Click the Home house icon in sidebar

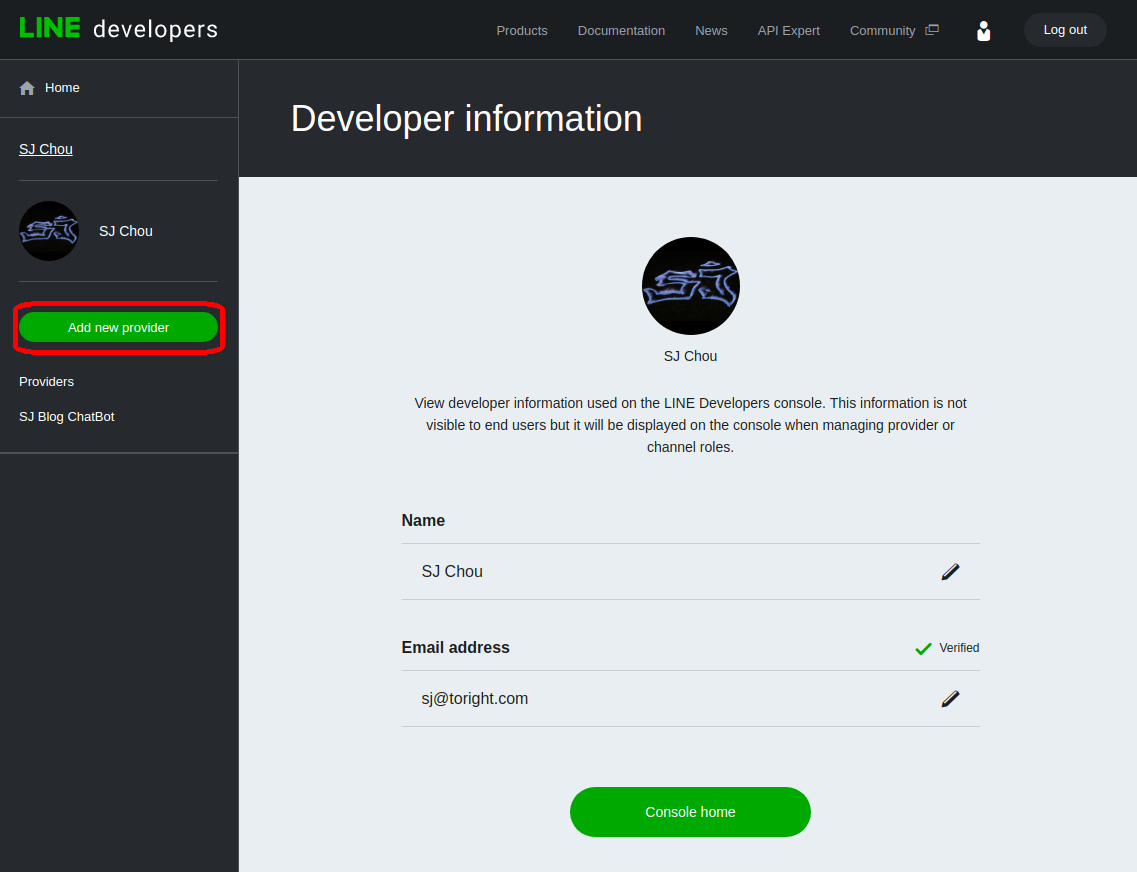27,88
